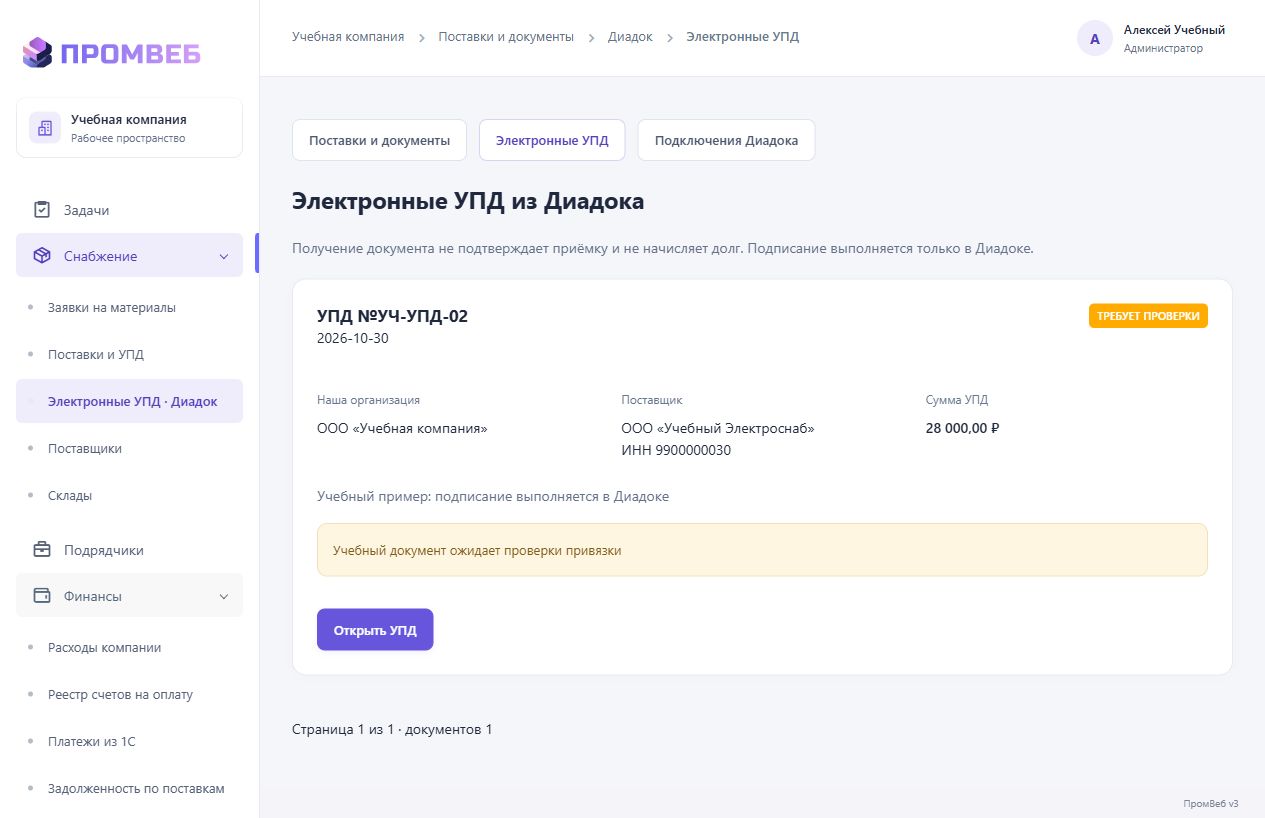Follow the Диадок breadcrumb link
1265x818 pixels.
630,37
